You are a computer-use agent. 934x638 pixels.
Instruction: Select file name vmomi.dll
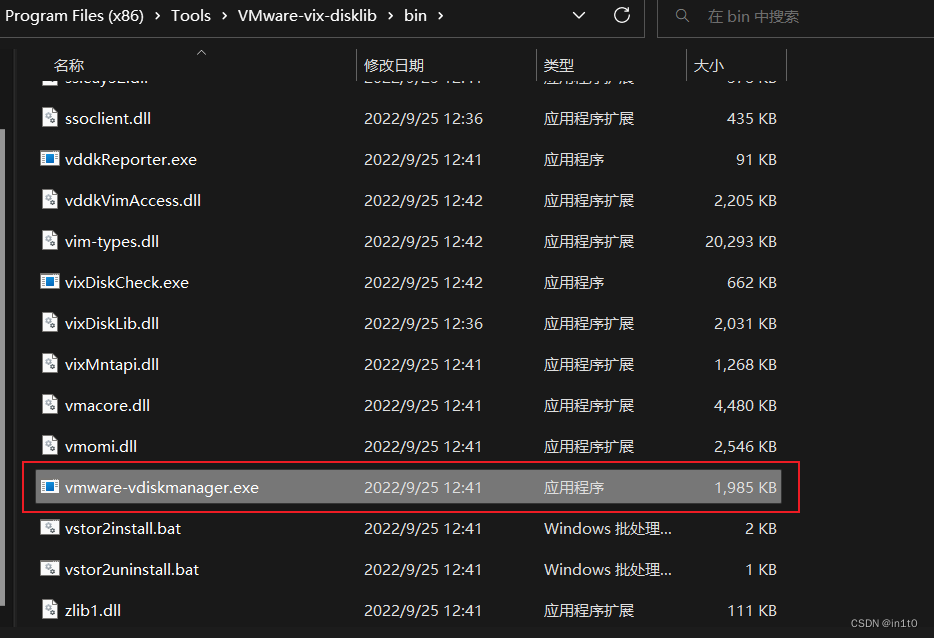pos(101,447)
